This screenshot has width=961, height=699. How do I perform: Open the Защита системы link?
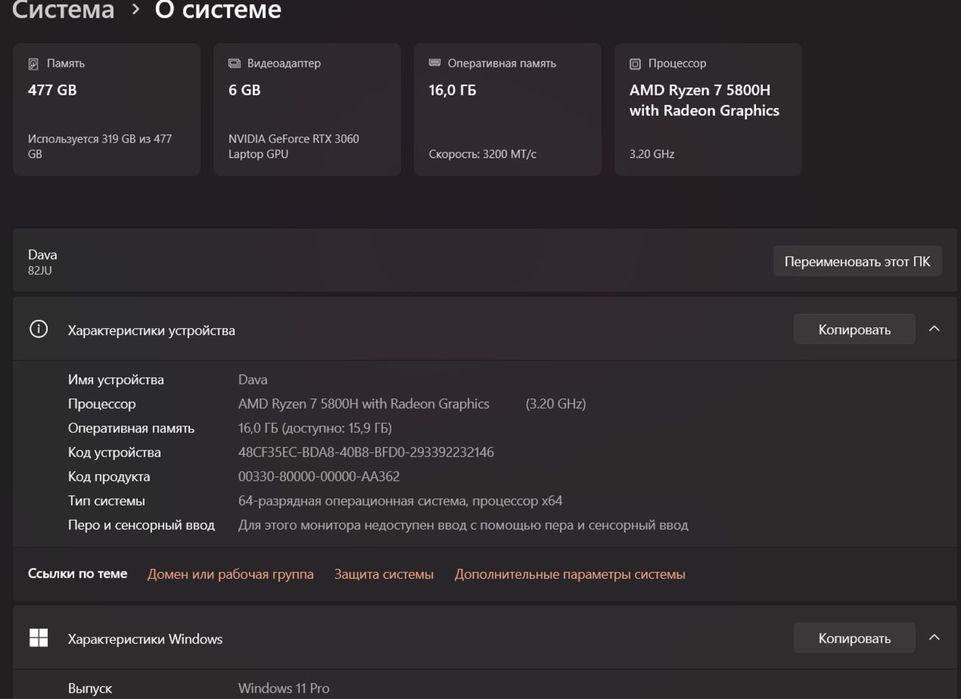click(x=384, y=574)
